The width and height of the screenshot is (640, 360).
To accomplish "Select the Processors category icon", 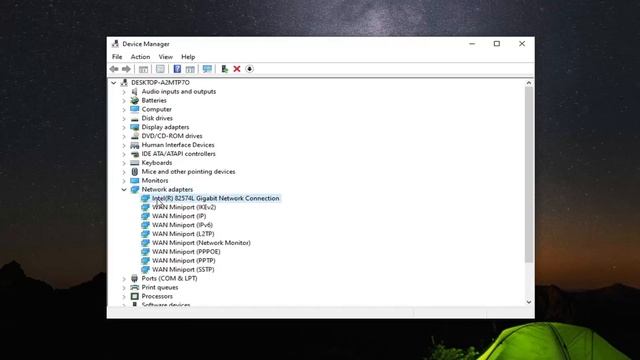I will point(135,296).
